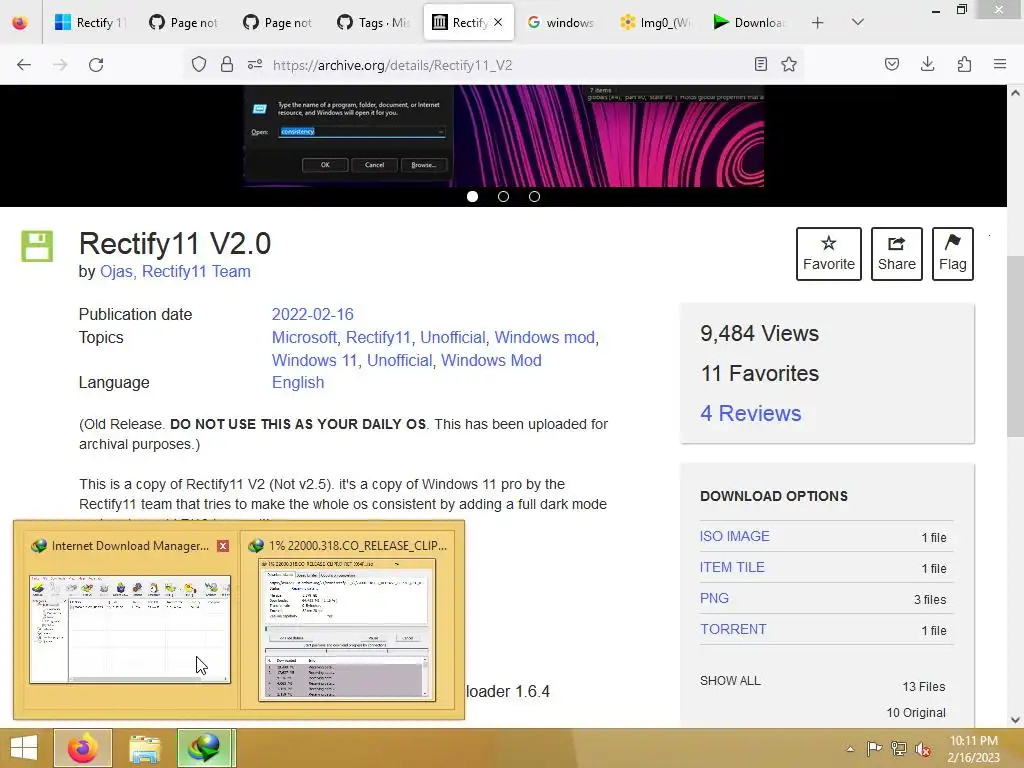
Task: Open the Firefox downloads panel
Action: pos(927,65)
